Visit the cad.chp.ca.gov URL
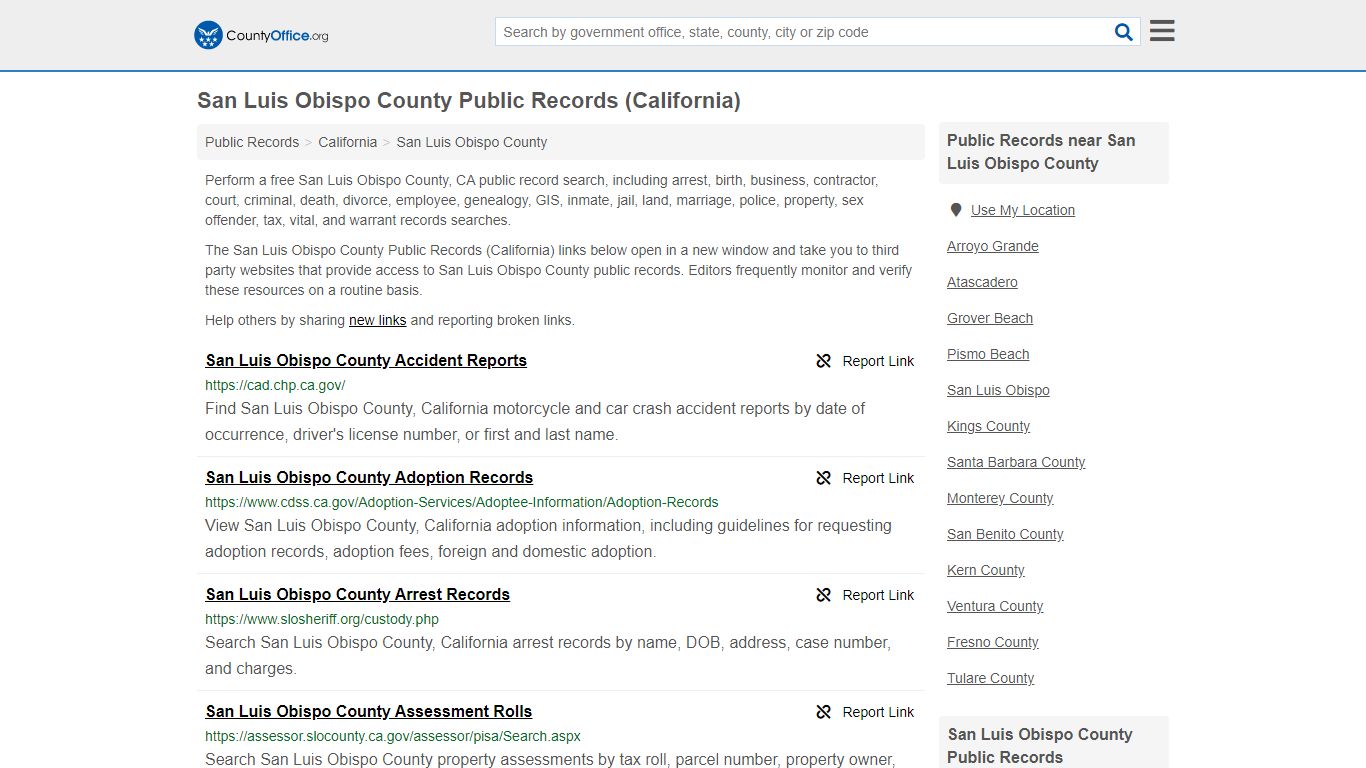This screenshot has width=1366, height=768. click(x=275, y=385)
